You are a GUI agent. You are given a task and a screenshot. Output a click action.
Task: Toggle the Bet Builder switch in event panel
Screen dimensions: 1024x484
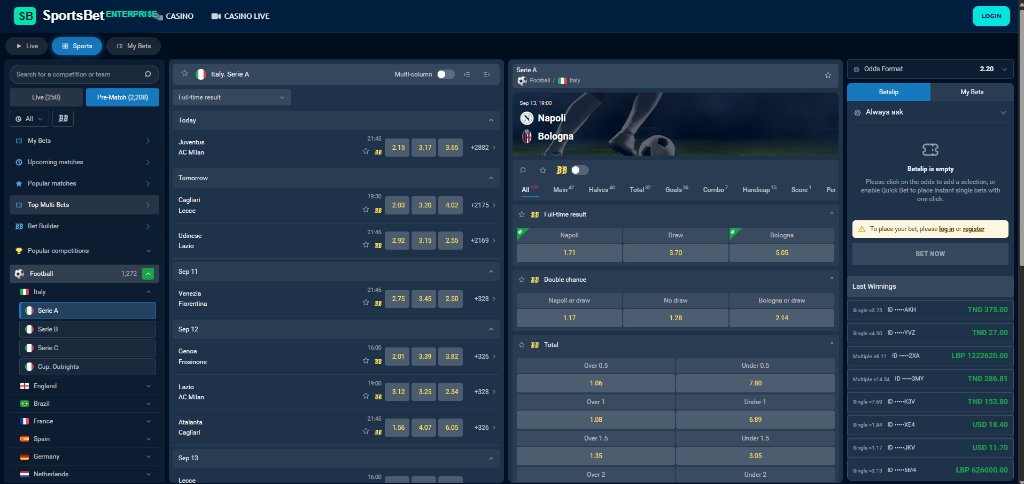tap(580, 170)
